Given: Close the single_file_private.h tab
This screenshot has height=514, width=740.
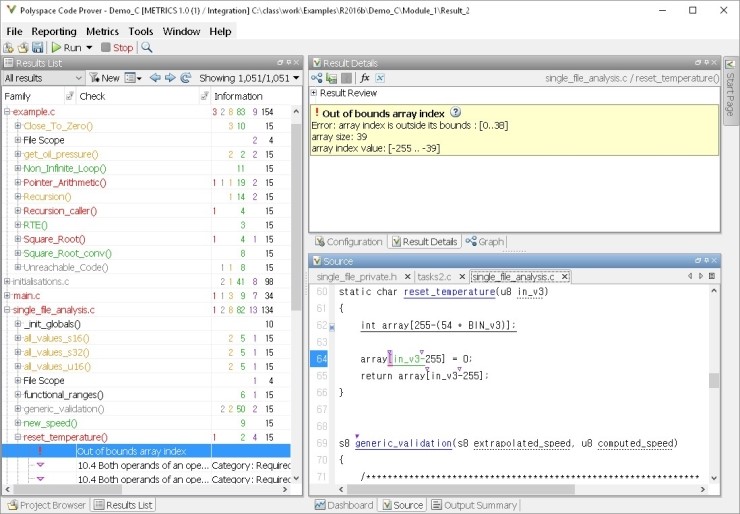Looking at the screenshot, I should click(407, 277).
